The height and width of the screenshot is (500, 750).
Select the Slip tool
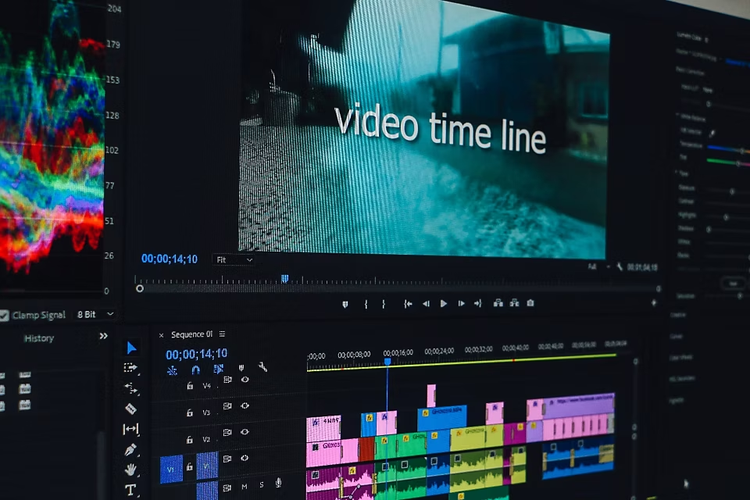(131, 429)
